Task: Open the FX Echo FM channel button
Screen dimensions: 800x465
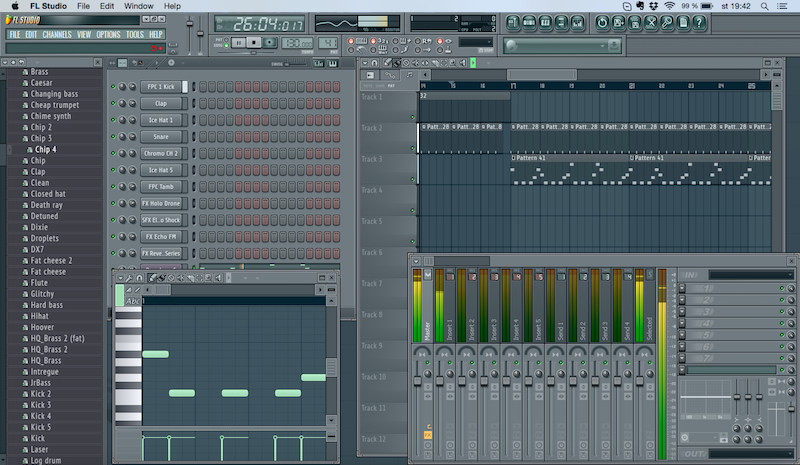Action: [x=160, y=237]
